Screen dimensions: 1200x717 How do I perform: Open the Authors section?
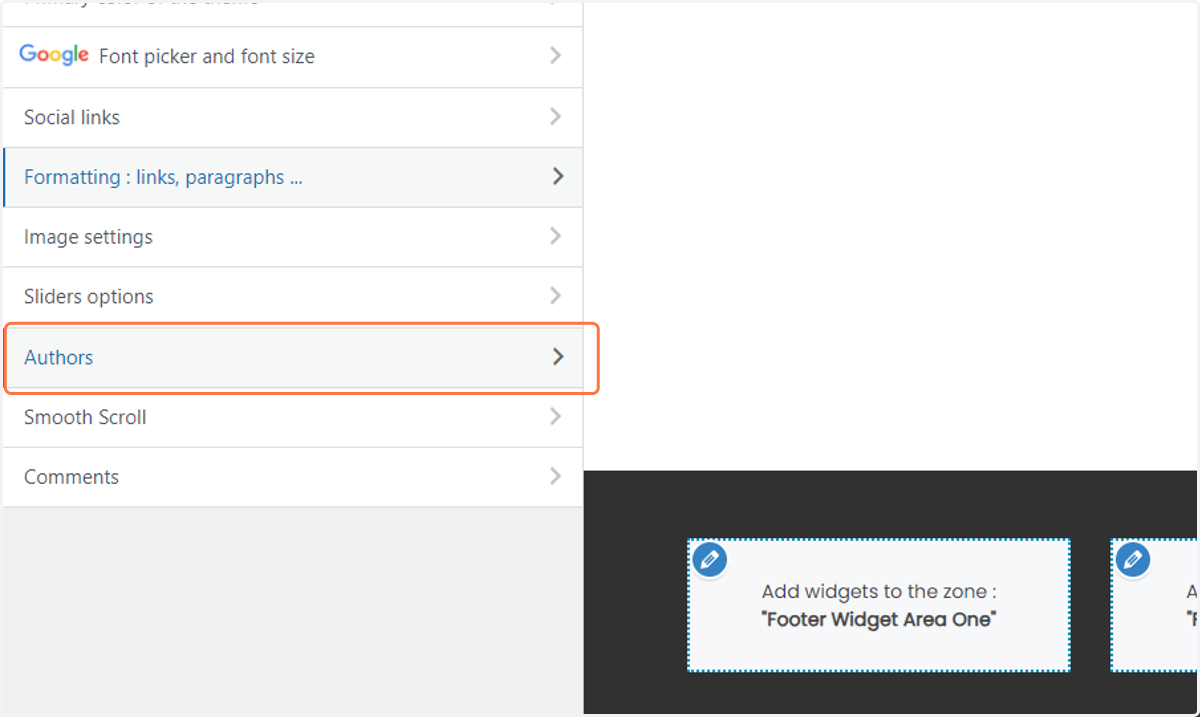[x=293, y=357]
